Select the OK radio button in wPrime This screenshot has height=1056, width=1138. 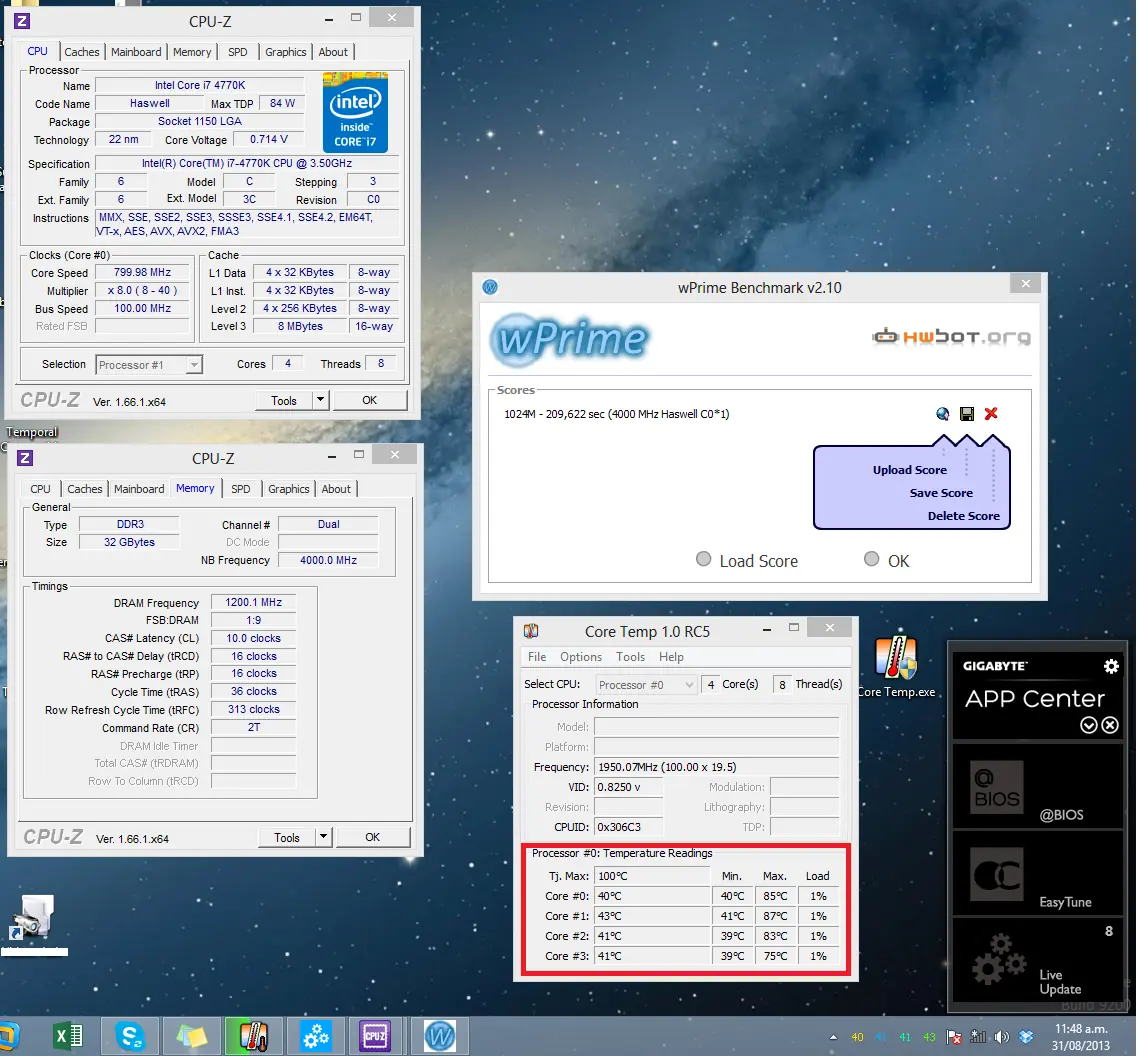(x=872, y=560)
